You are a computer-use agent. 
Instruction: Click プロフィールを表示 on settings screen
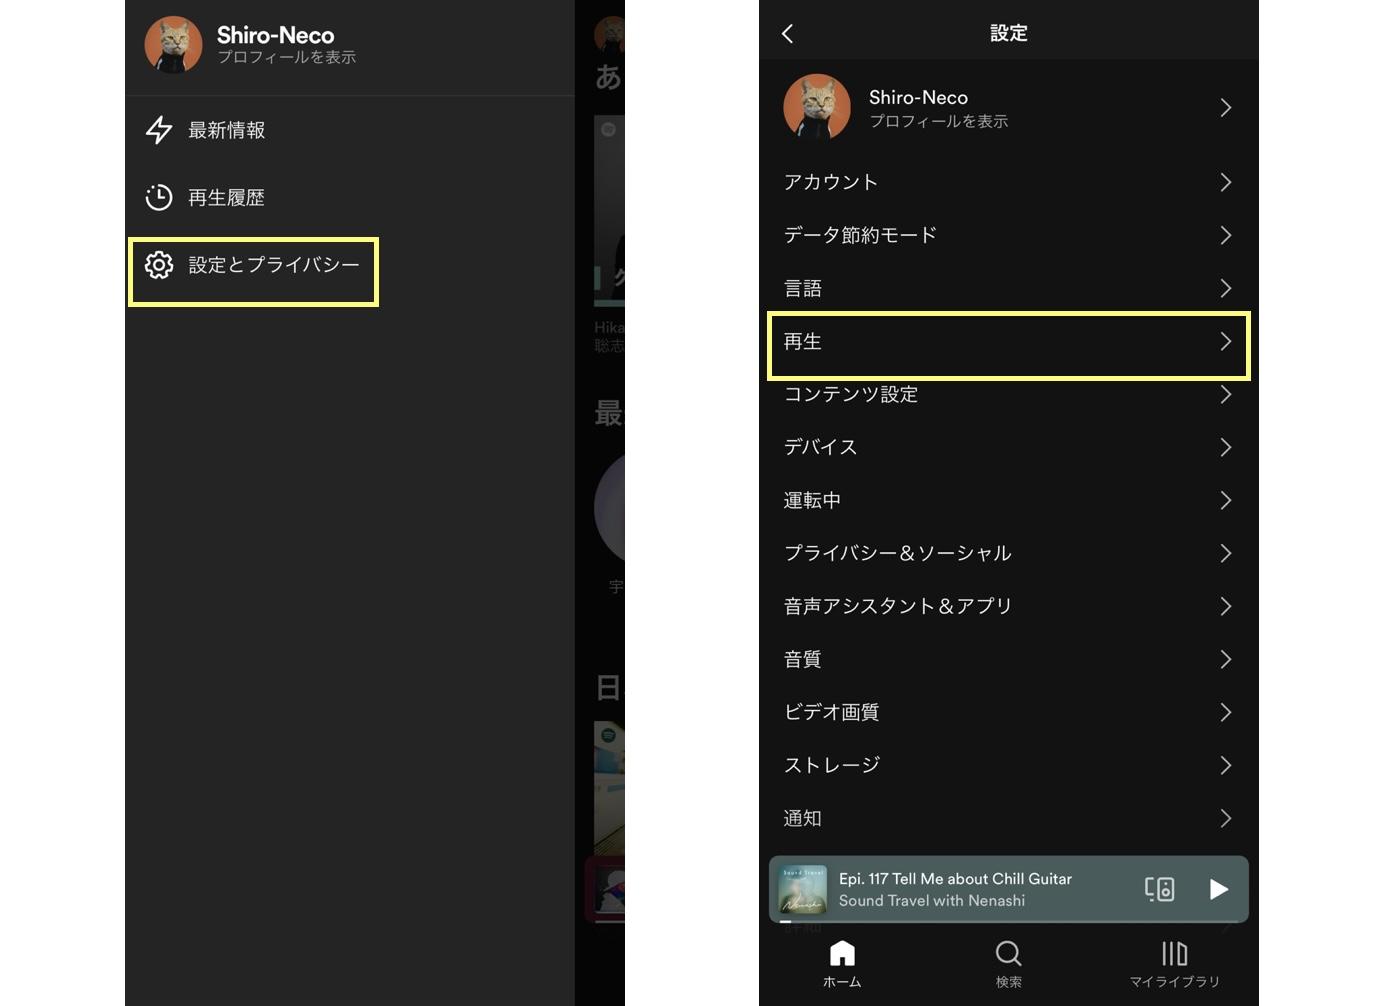[x=938, y=121]
